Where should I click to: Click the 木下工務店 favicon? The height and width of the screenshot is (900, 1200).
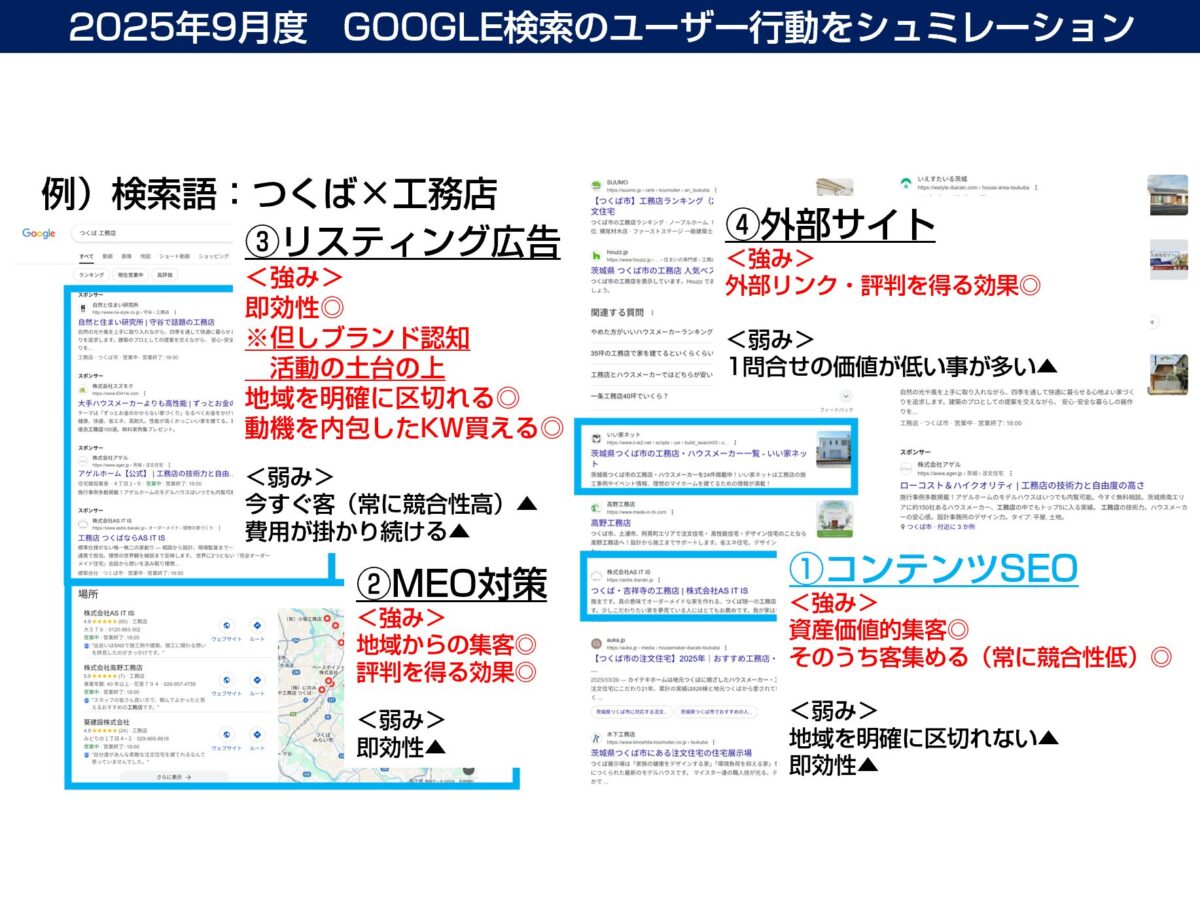tap(596, 738)
